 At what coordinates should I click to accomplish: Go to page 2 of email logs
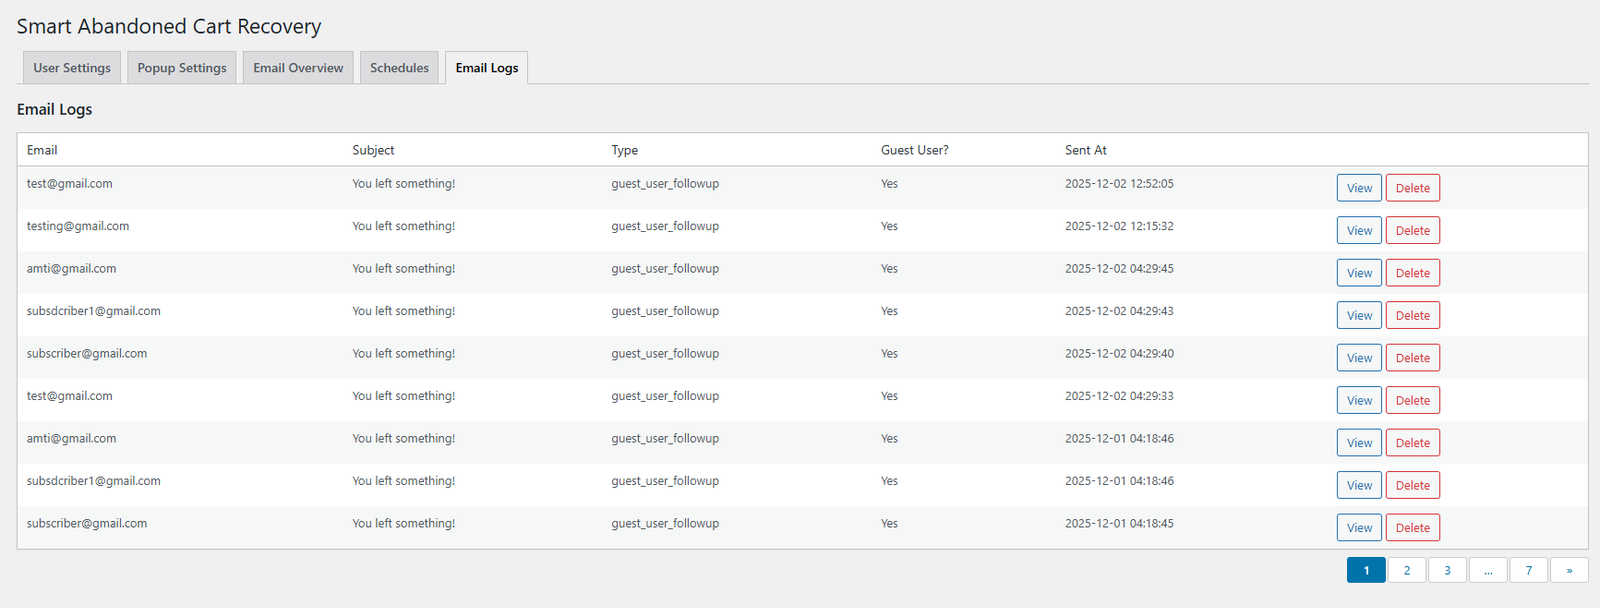tap(1407, 570)
